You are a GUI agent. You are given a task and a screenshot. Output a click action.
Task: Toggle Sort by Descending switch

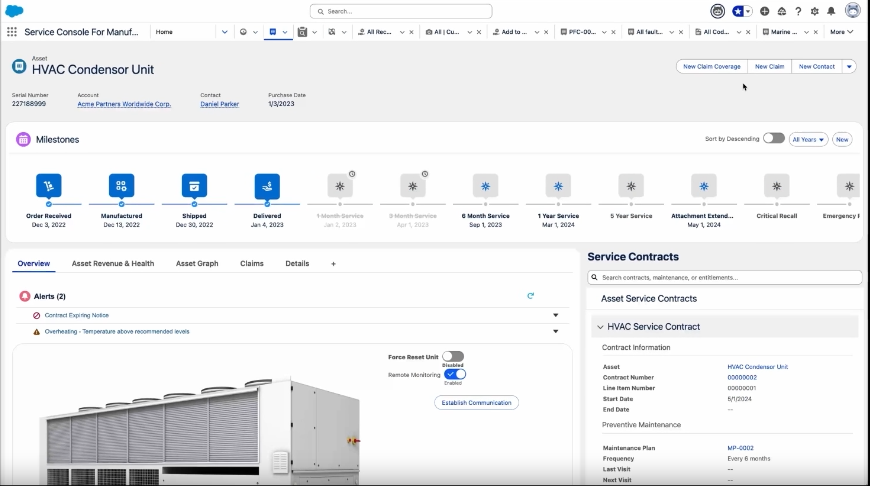(773, 138)
